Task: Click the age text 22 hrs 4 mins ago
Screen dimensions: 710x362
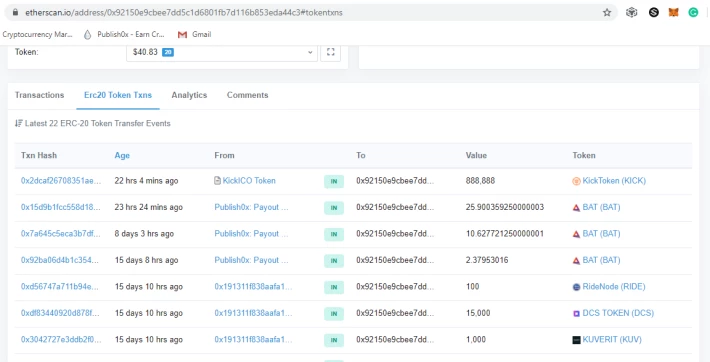Action: (146, 181)
